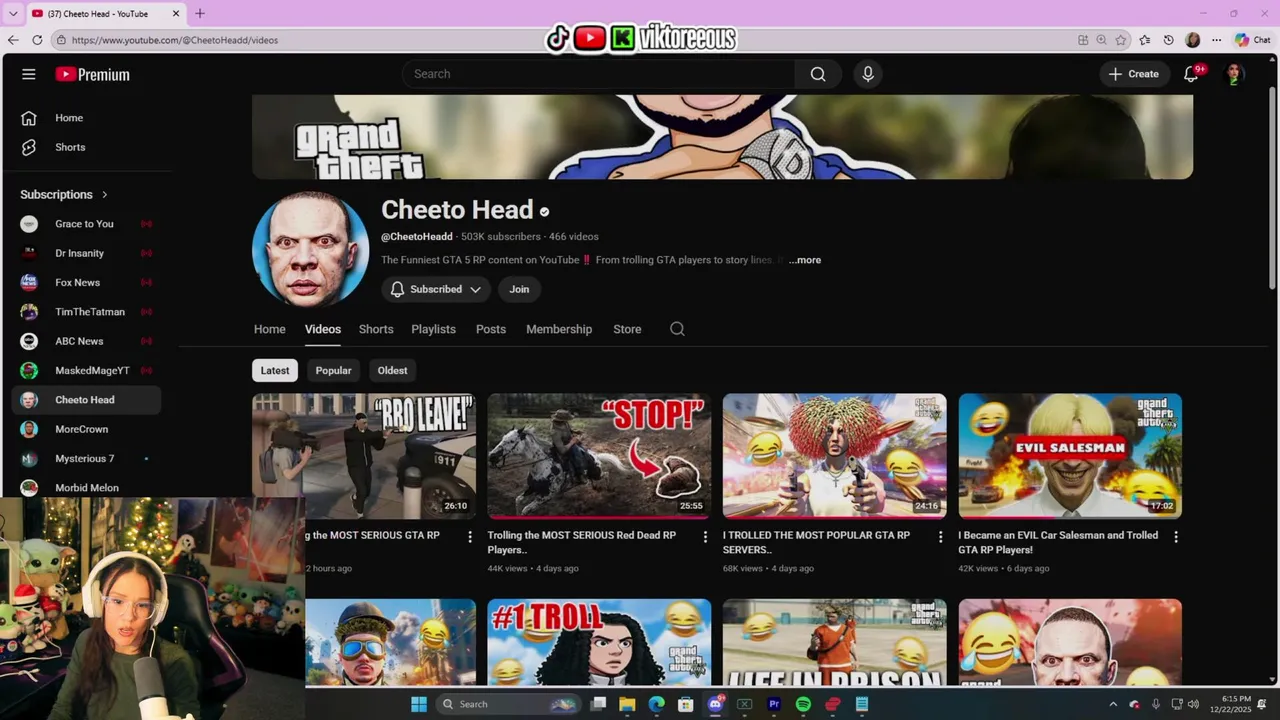
Task: Open a new browser tab
Action: click(200, 14)
